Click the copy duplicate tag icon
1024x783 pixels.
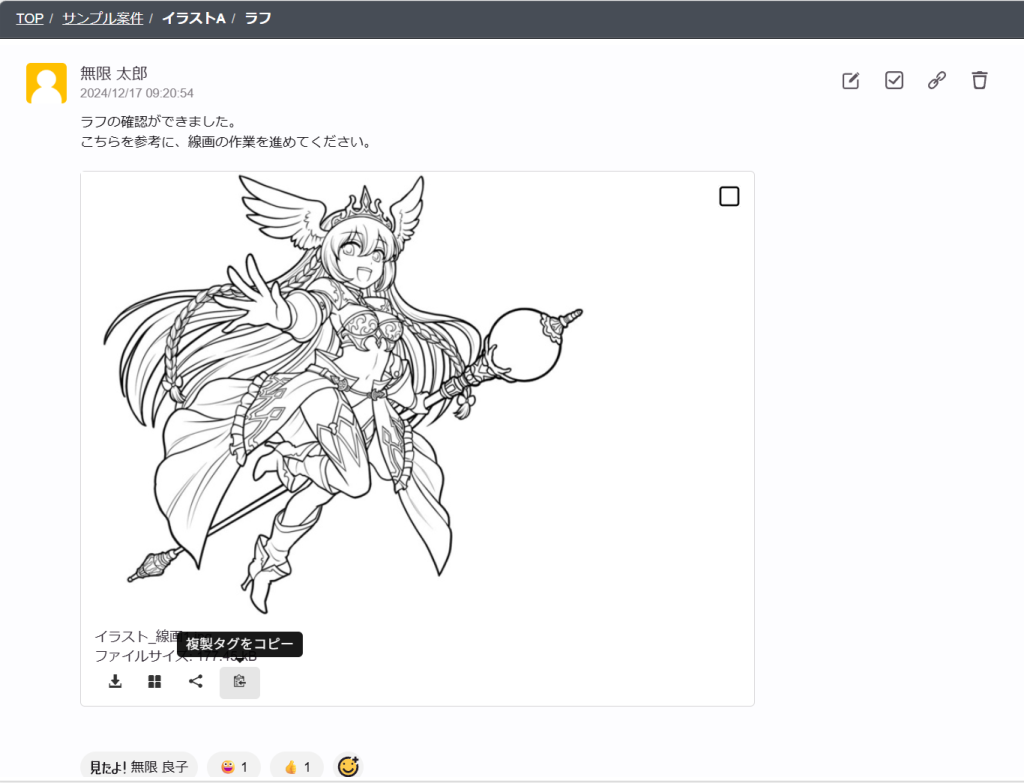(x=240, y=682)
